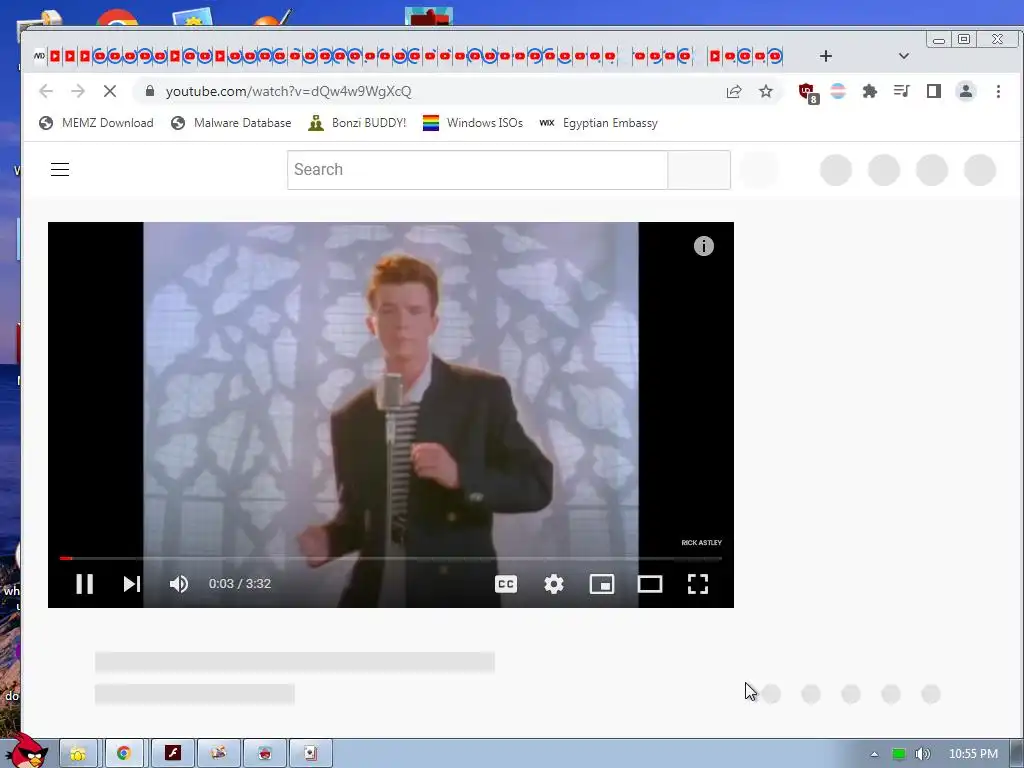Screen dimensions: 1024x768
Task: Open Flash app in taskbar
Action: point(172,754)
